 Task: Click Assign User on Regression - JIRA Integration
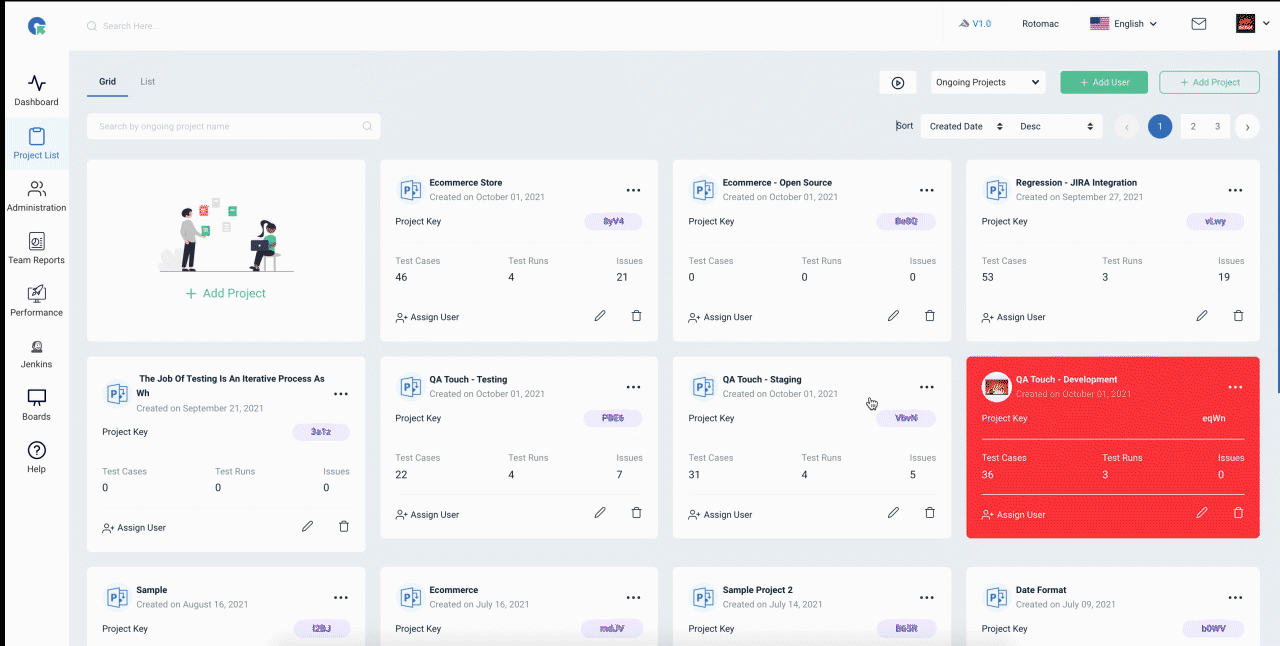pos(1014,317)
